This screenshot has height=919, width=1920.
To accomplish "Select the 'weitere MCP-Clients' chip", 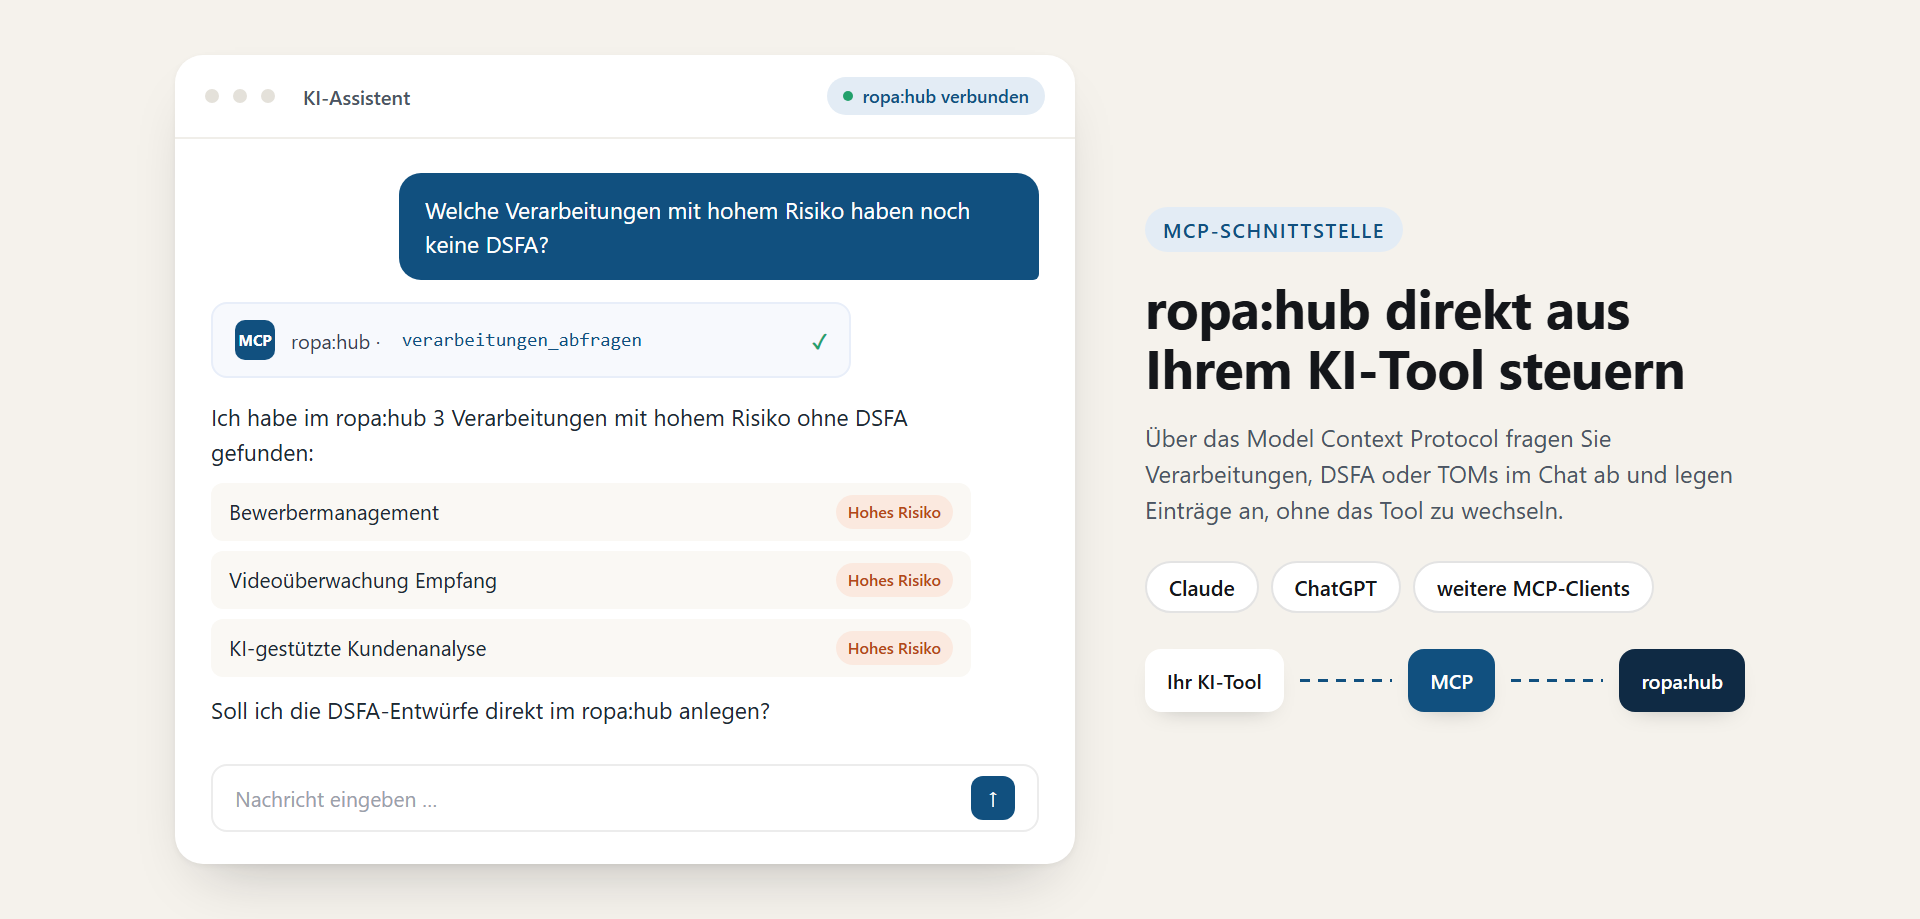I will (x=1532, y=587).
